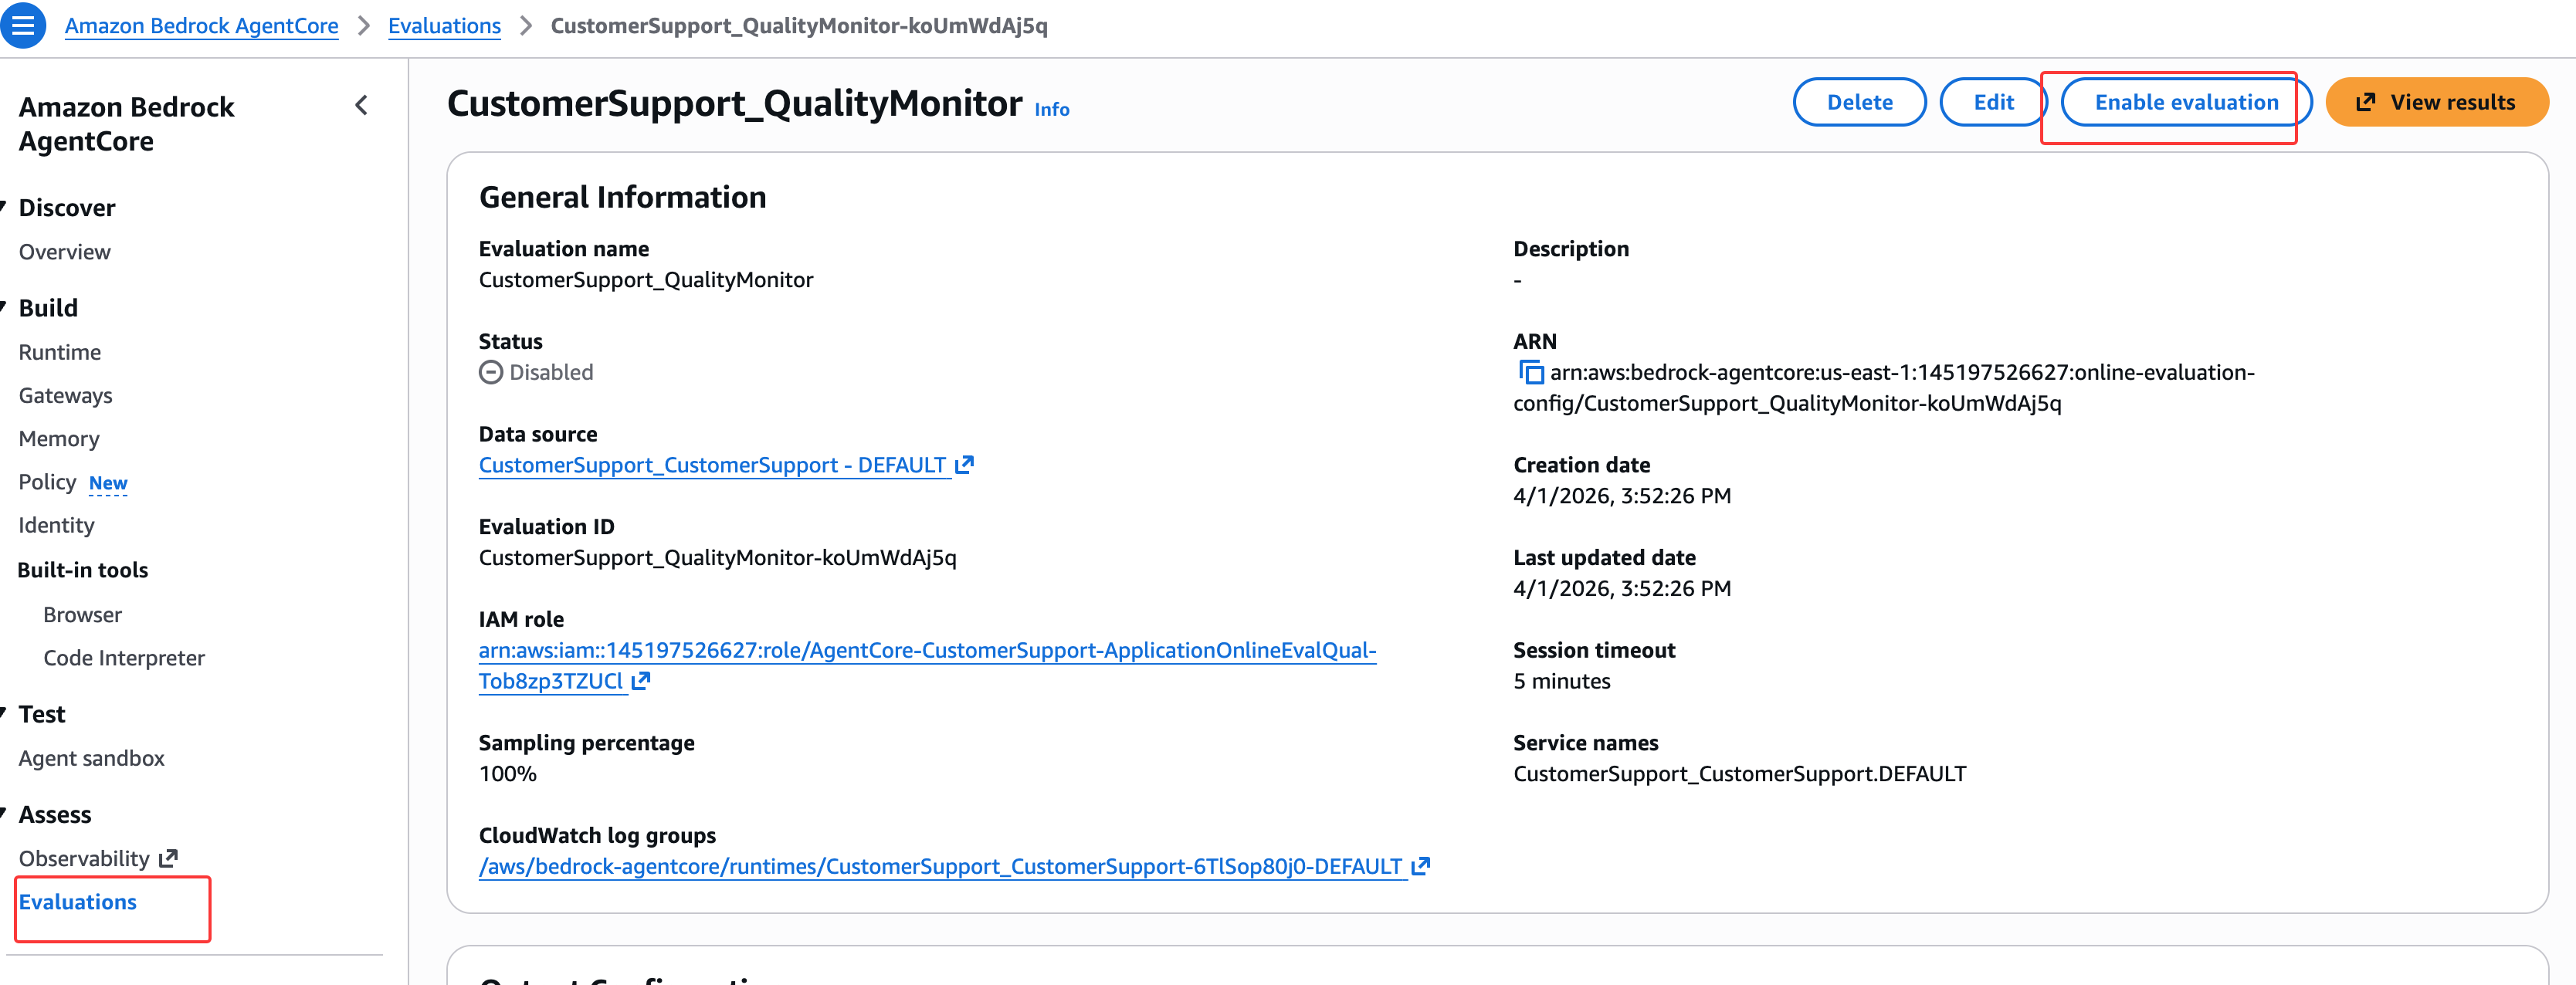
Task: Open the Evaluations breadcrumb link
Action: coord(444,26)
